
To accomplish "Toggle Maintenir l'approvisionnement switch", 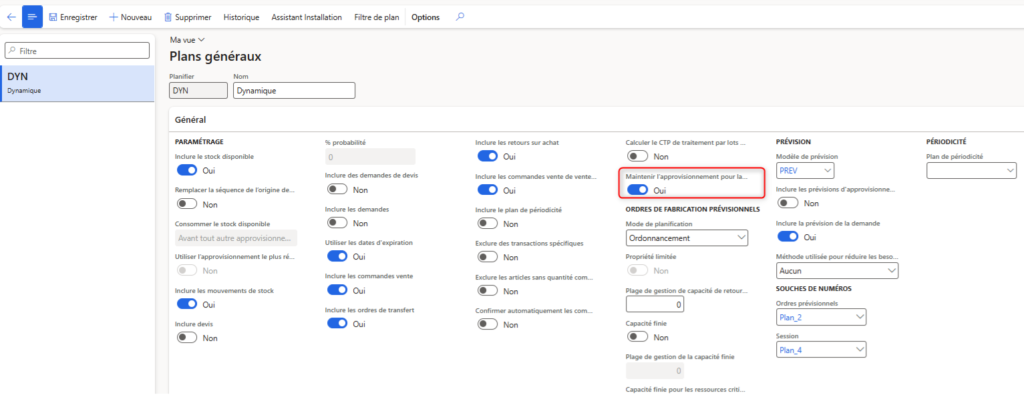I will pos(637,190).
